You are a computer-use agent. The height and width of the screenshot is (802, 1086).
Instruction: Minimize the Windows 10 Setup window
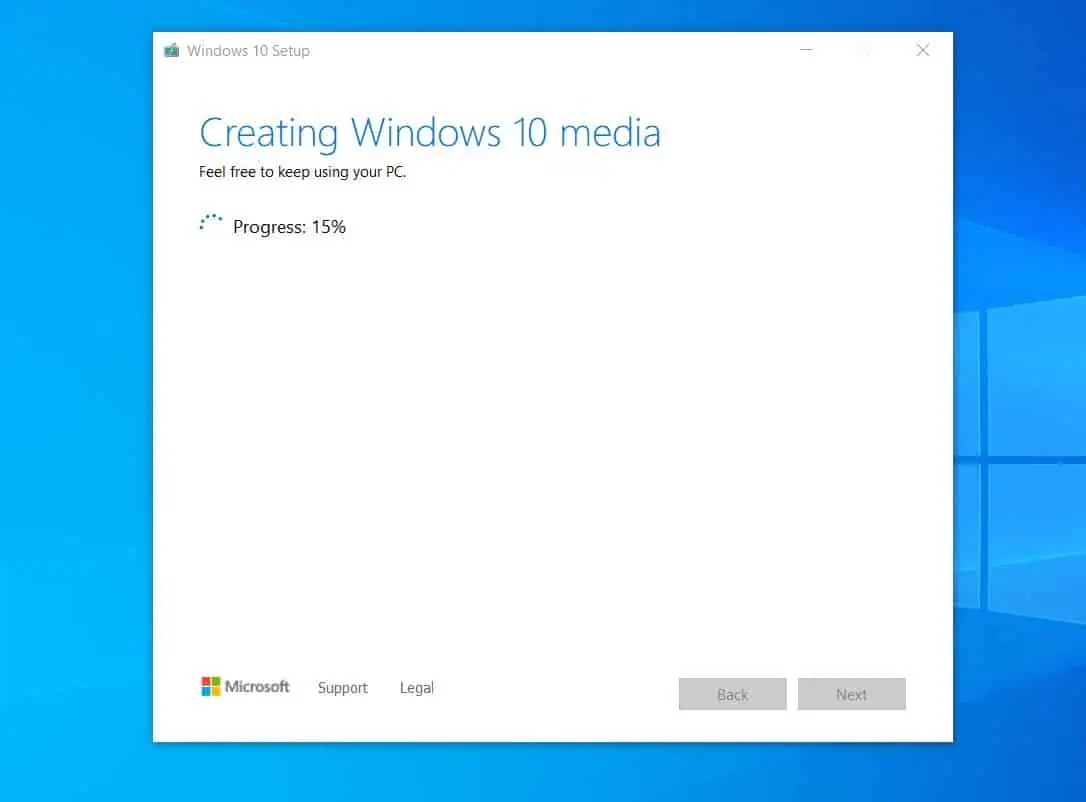point(805,50)
